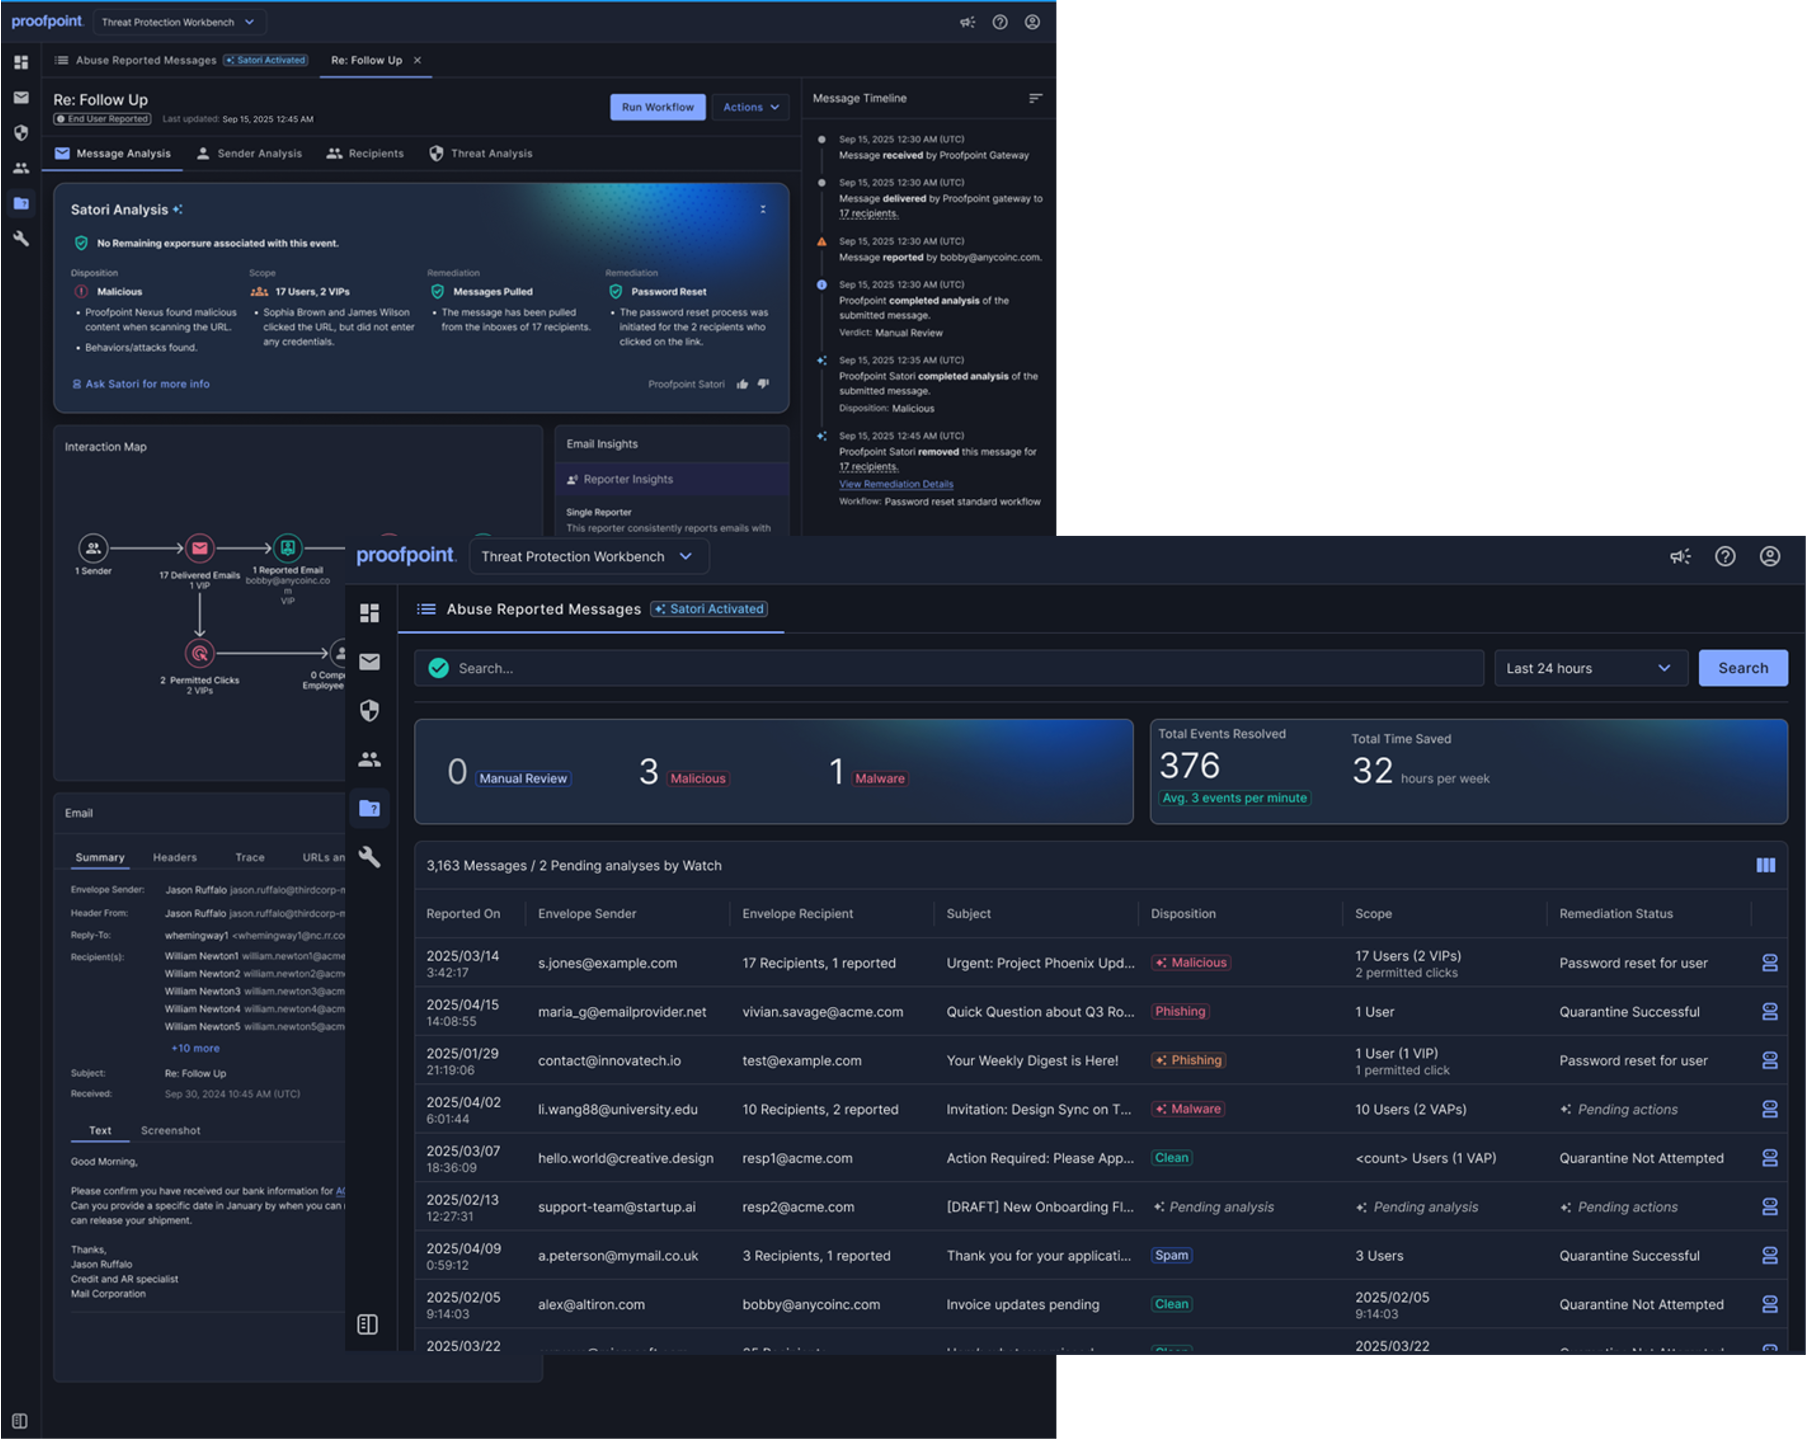The width and height of the screenshot is (1808, 1440).
Task: Open the user account profile icon in front window
Action: click(1769, 557)
